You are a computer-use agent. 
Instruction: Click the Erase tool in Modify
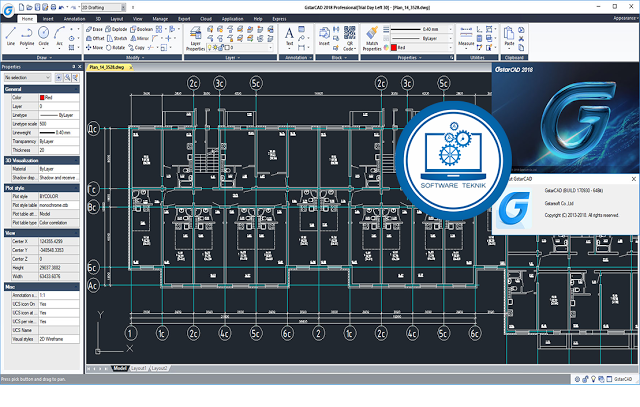click(x=94, y=29)
